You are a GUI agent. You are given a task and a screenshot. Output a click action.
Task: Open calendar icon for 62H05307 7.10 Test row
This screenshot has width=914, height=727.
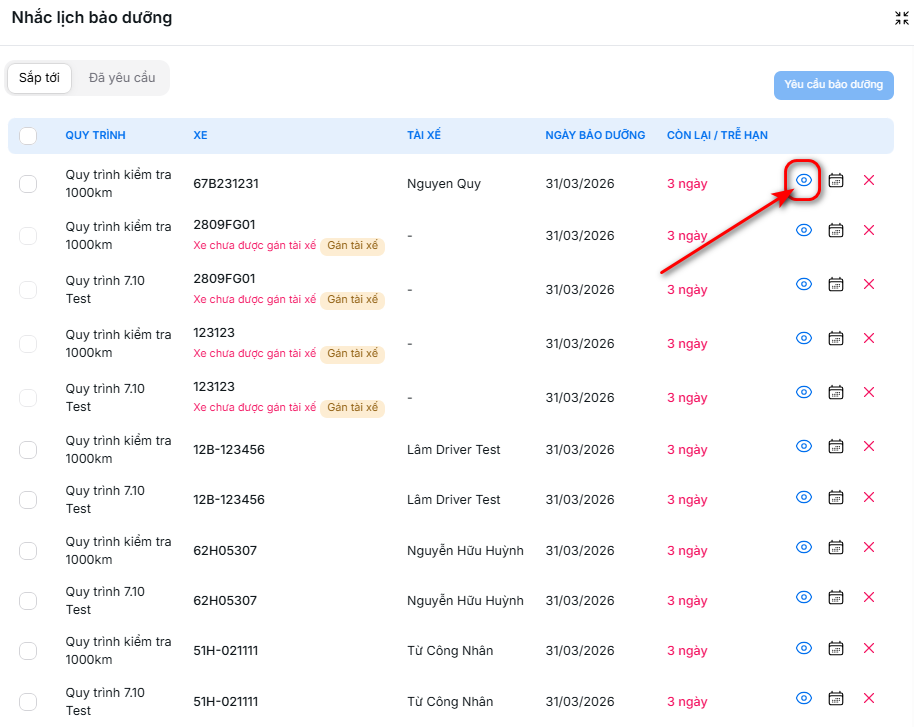(x=836, y=597)
